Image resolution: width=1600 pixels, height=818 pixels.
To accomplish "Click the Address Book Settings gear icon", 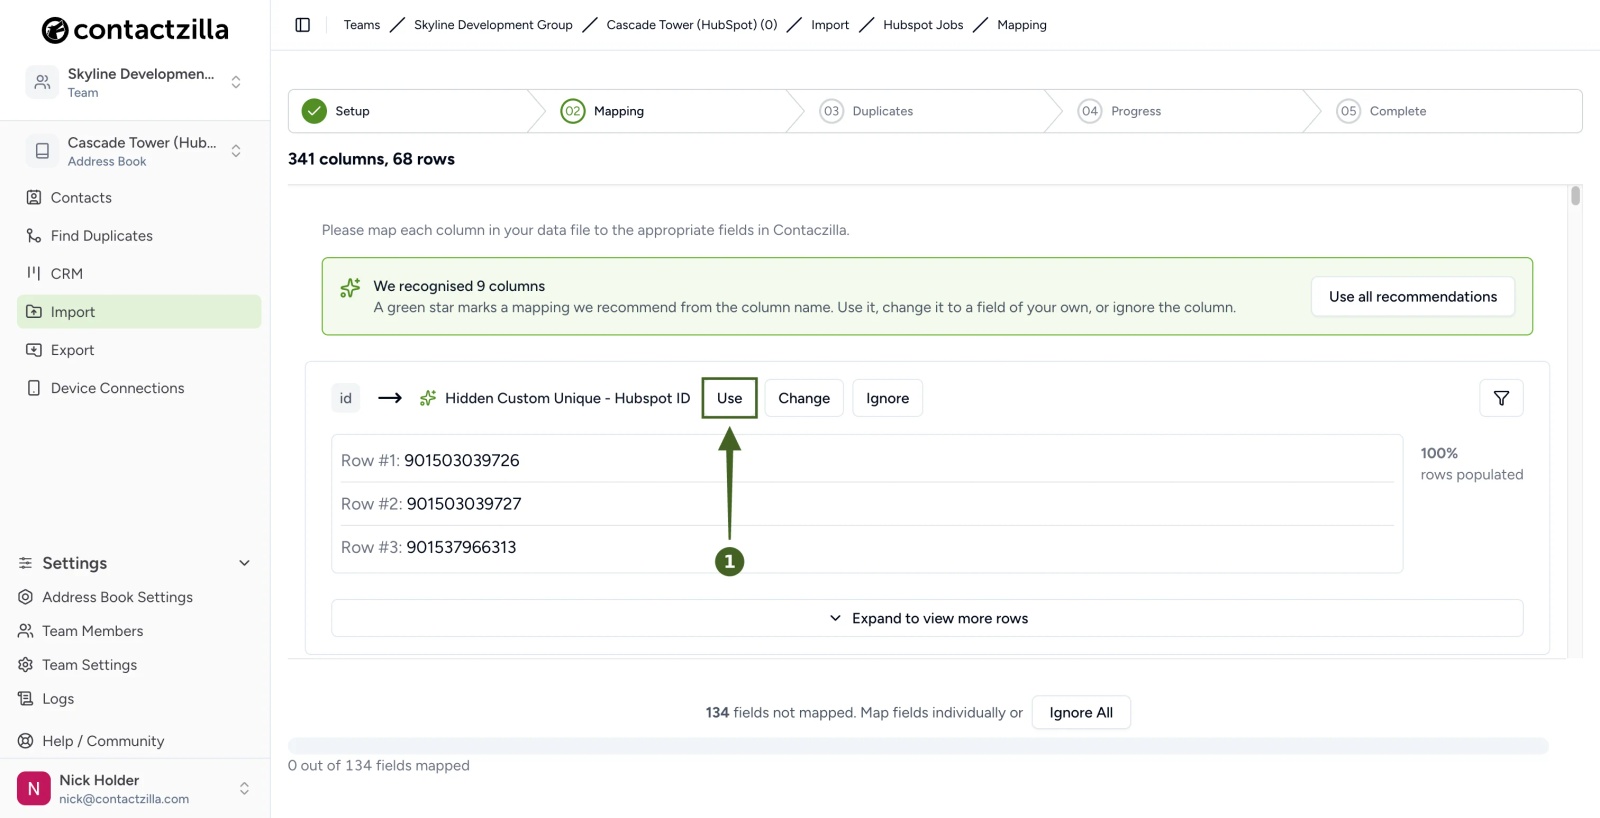I will 26,597.
